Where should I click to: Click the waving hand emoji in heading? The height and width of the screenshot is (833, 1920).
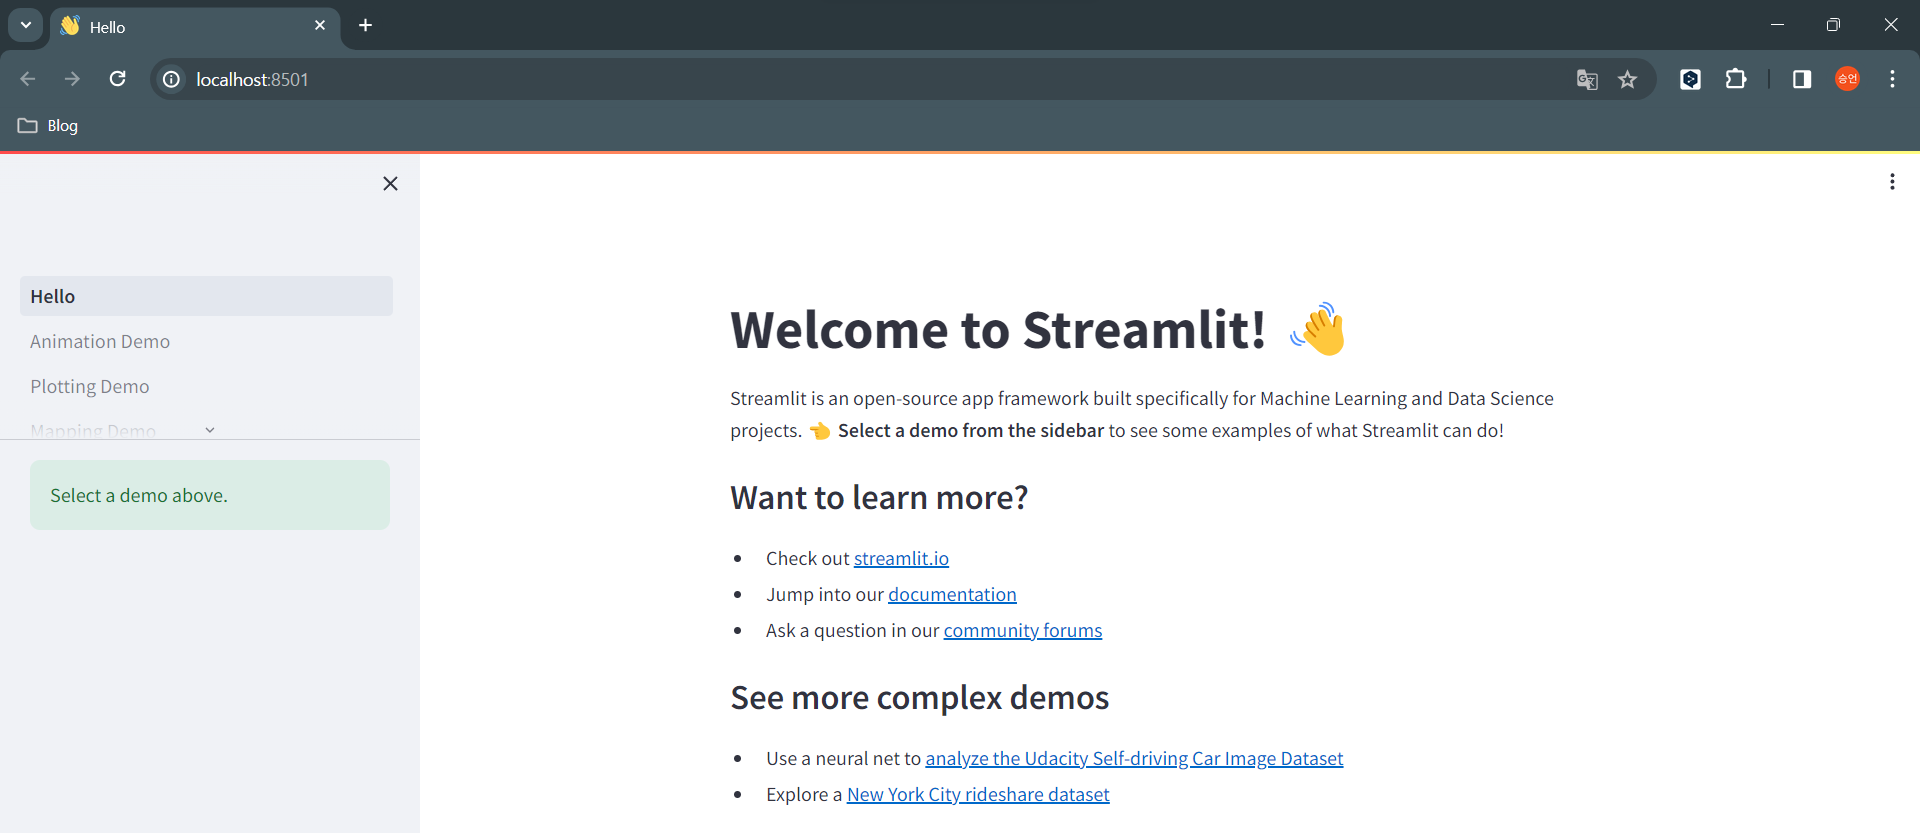[x=1318, y=329]
